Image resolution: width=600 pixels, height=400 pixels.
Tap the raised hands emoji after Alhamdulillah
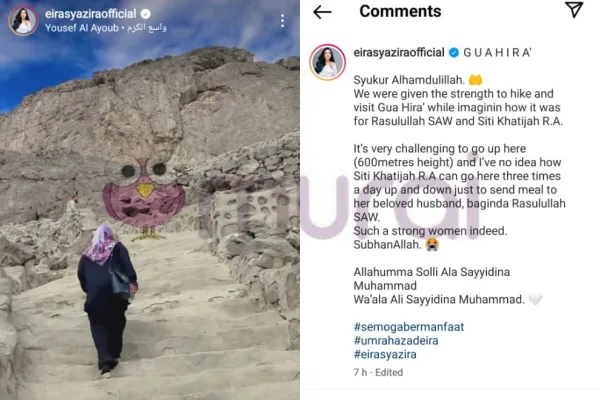coord(475,80)
